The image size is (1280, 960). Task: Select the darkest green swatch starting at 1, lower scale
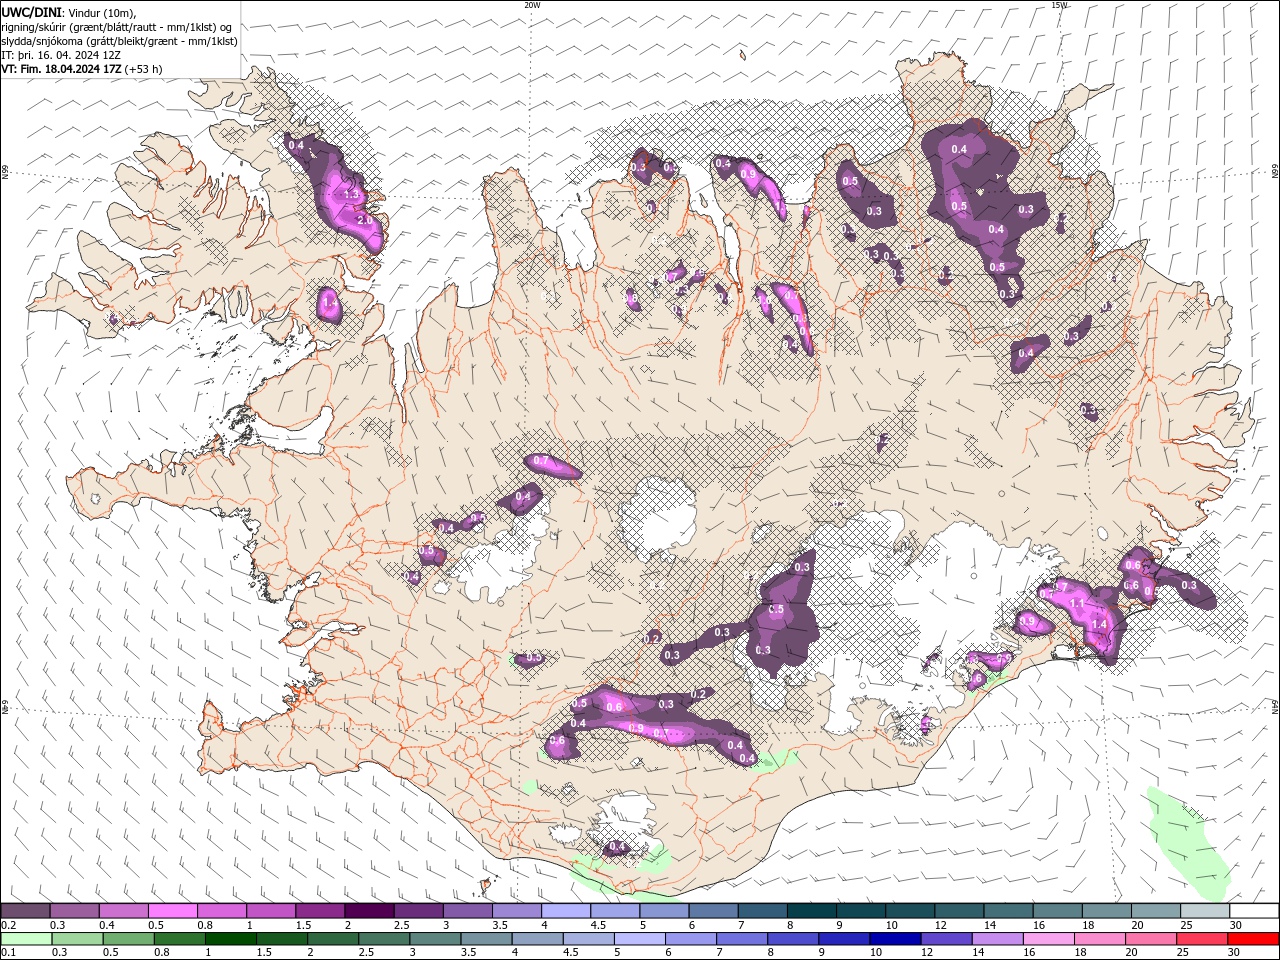coord(231,939)
